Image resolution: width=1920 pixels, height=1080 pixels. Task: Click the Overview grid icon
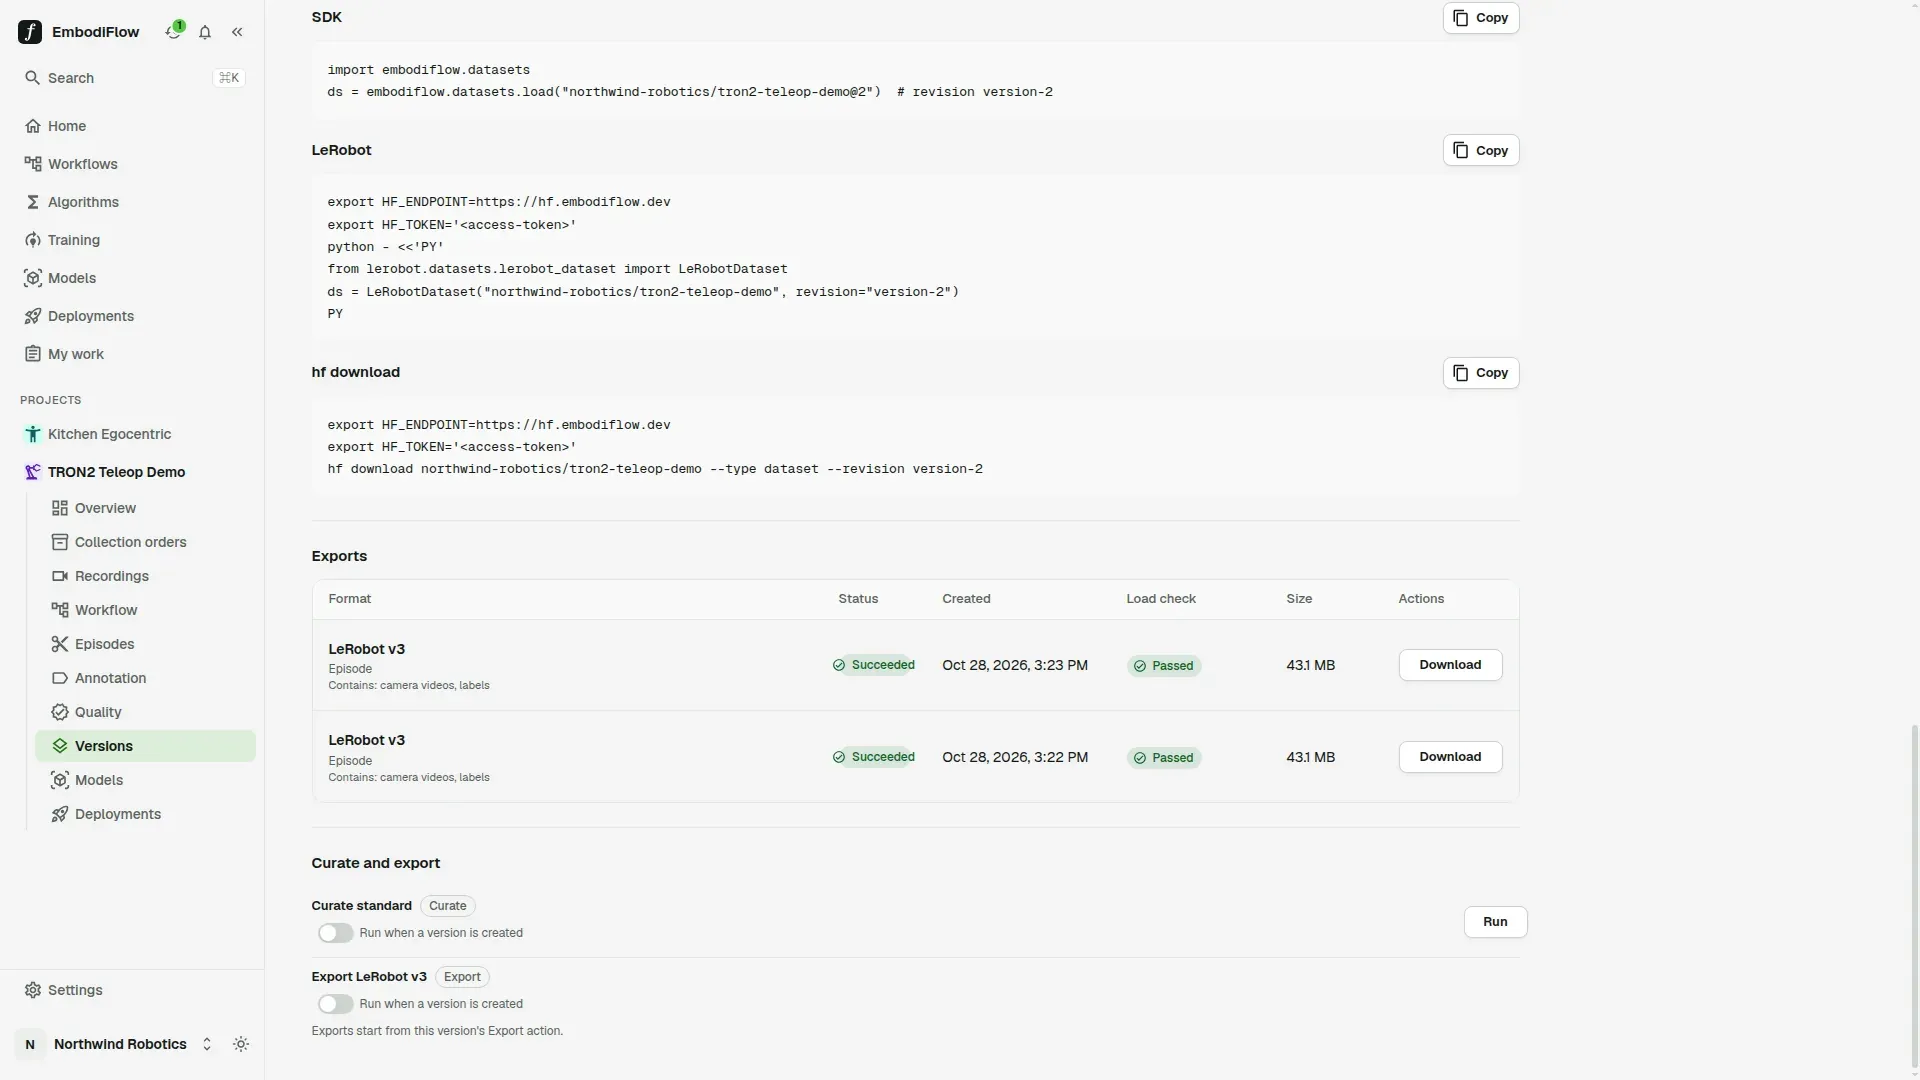coord(60,508)
